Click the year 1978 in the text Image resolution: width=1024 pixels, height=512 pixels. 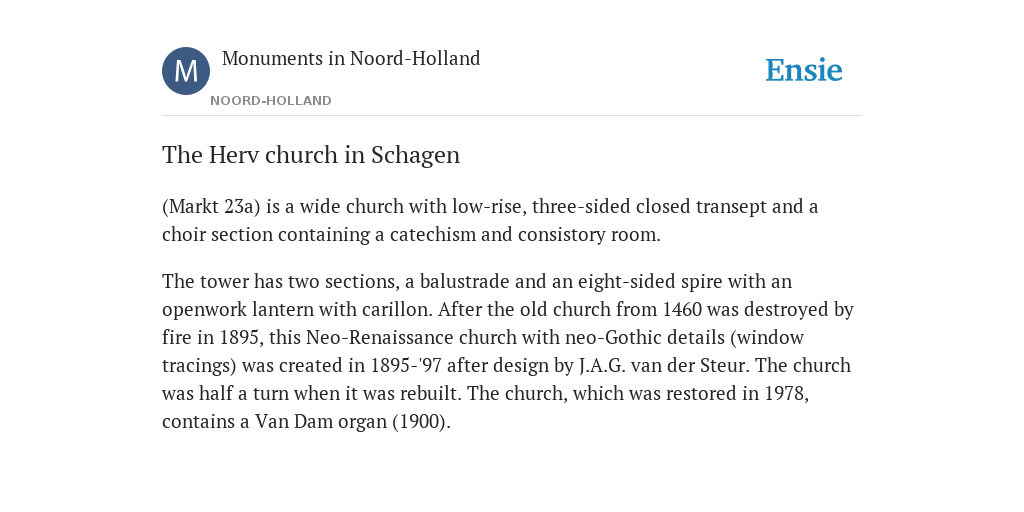pos(786,393)
